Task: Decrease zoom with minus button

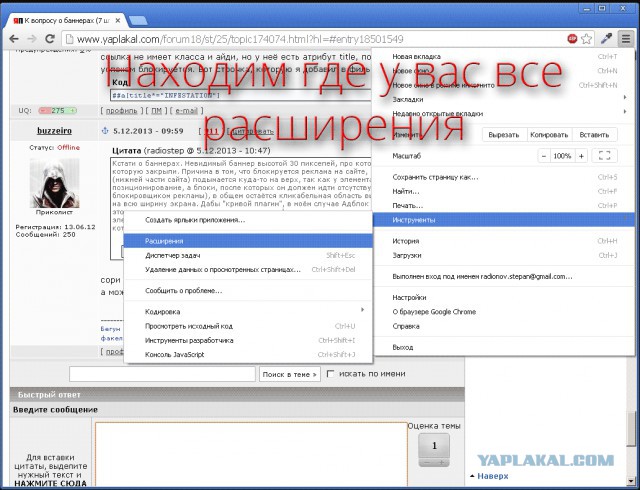Action: (x=544, y=156)
